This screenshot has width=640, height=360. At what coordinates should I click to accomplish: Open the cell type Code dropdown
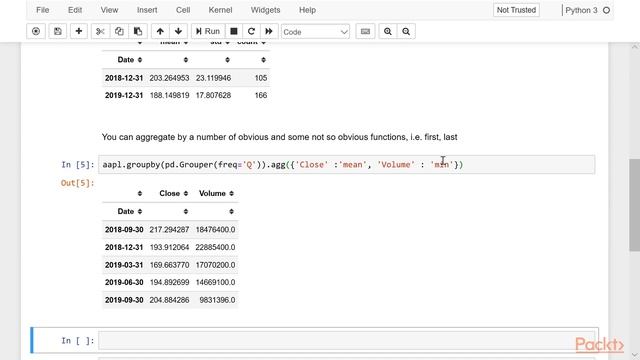tap(315, 32)
